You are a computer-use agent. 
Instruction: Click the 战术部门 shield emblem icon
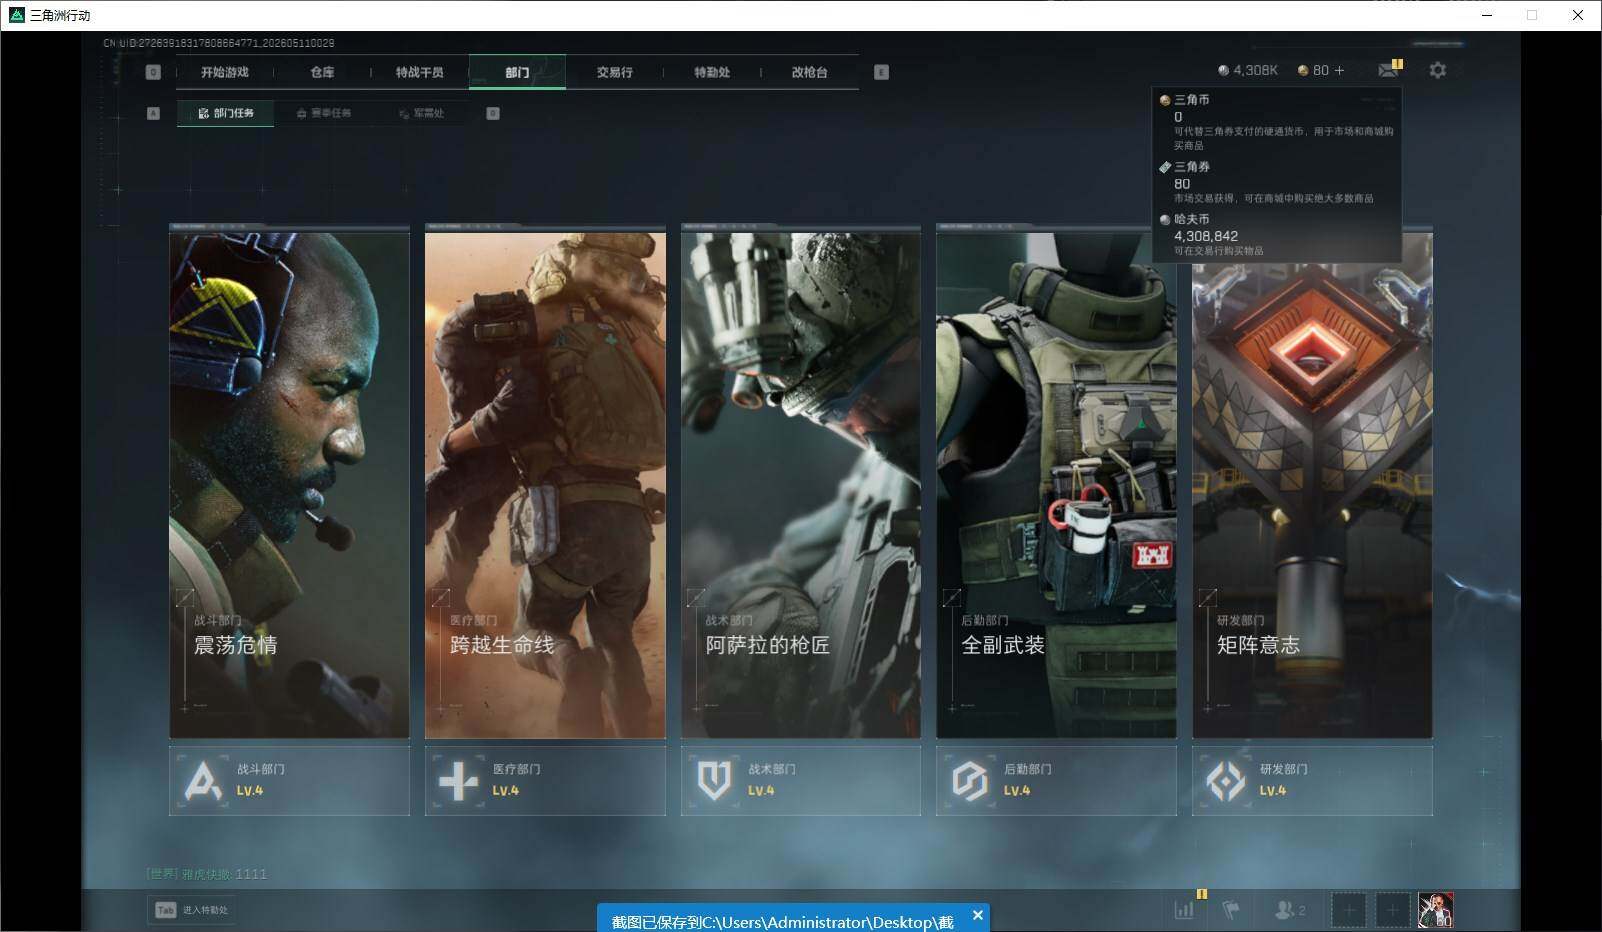click(714, 780)
